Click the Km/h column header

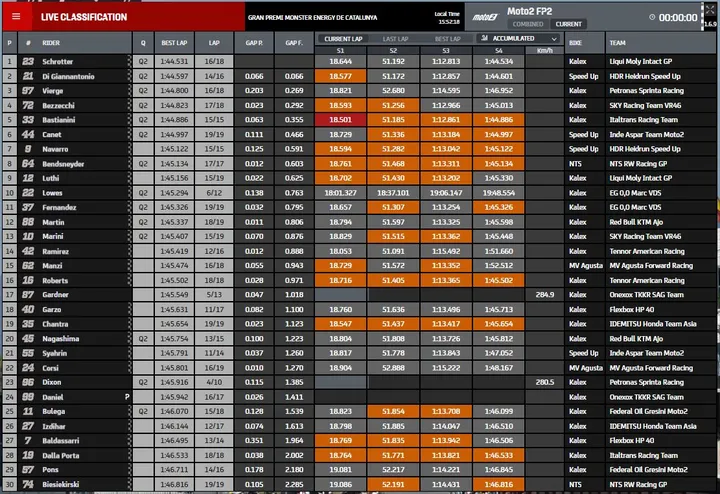coord(545,51)
